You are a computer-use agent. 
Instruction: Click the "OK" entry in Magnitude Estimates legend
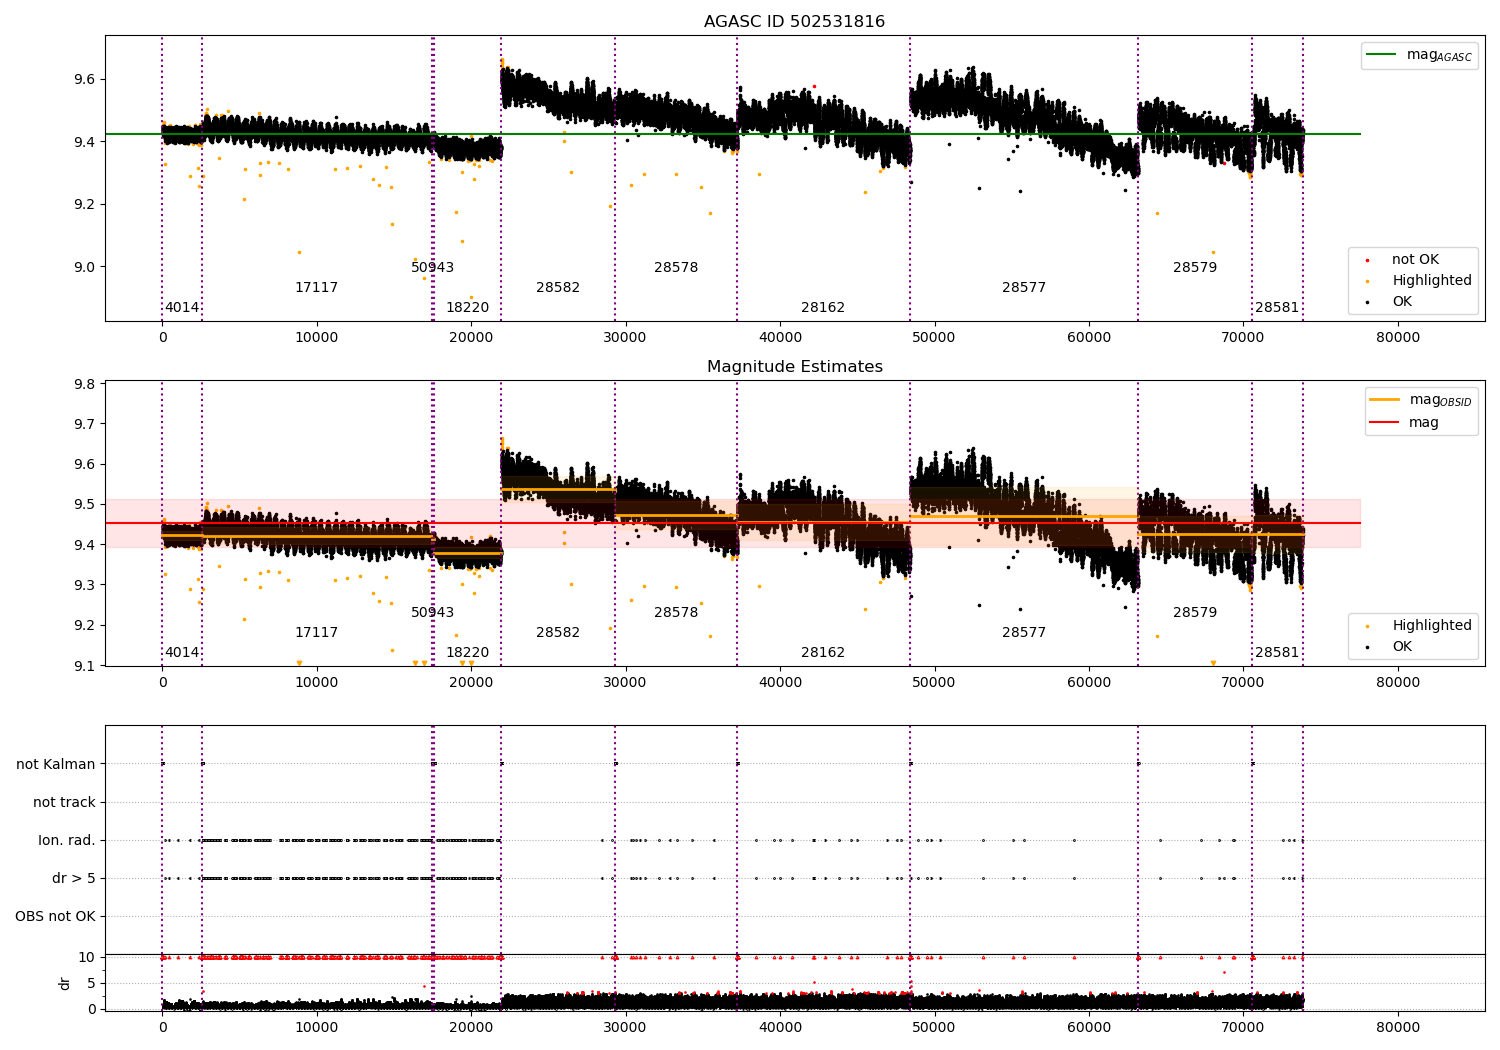tap(1402, 647)
